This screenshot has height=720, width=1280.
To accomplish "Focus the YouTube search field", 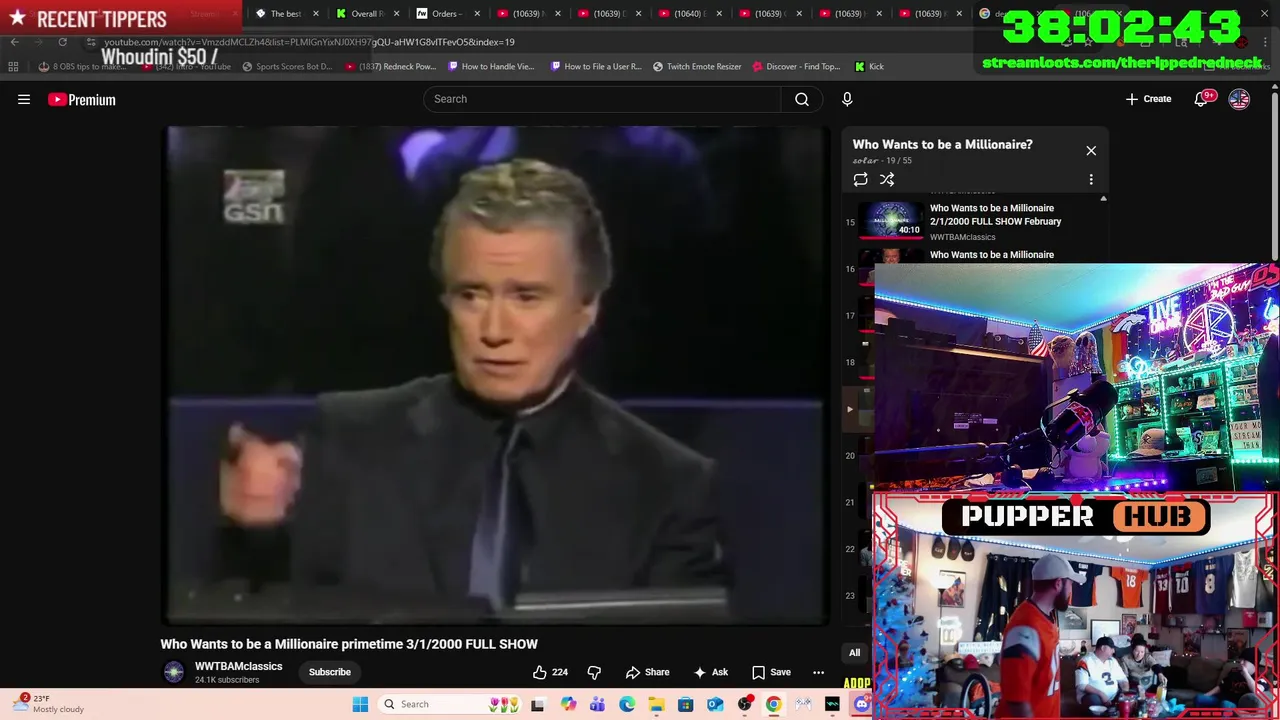I will (x=602, y=99).
